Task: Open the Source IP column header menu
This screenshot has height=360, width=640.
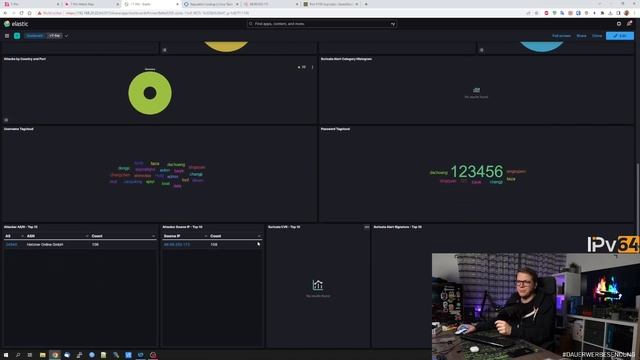Action: (x=206, y=236)
